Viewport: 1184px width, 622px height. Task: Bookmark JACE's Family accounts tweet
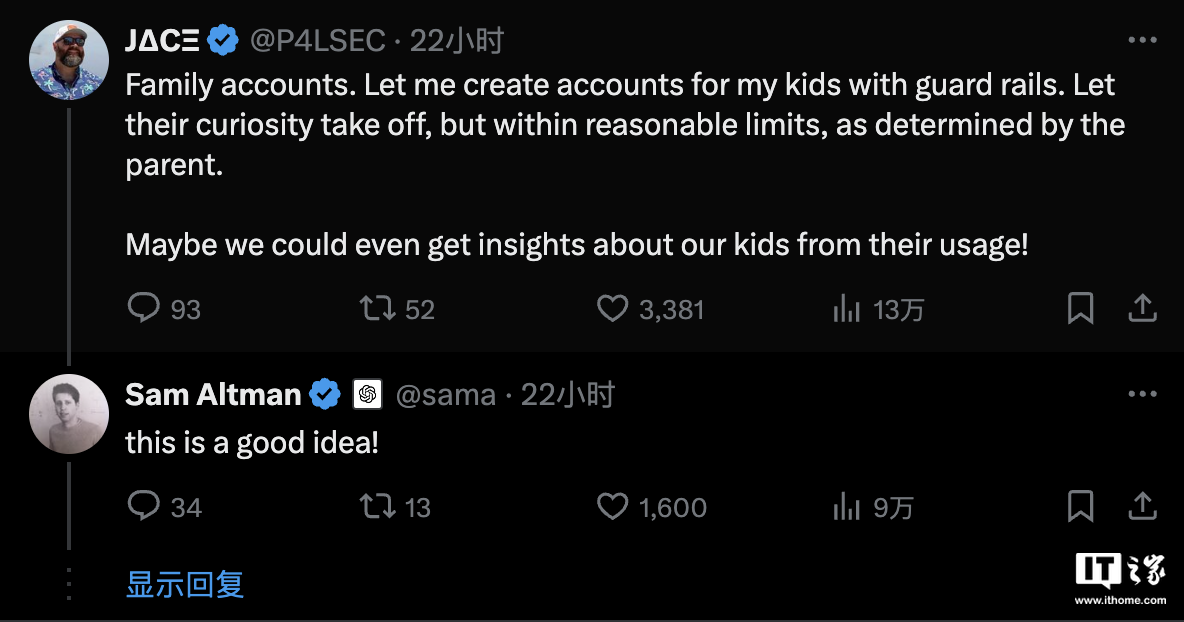coord(1080,308)
